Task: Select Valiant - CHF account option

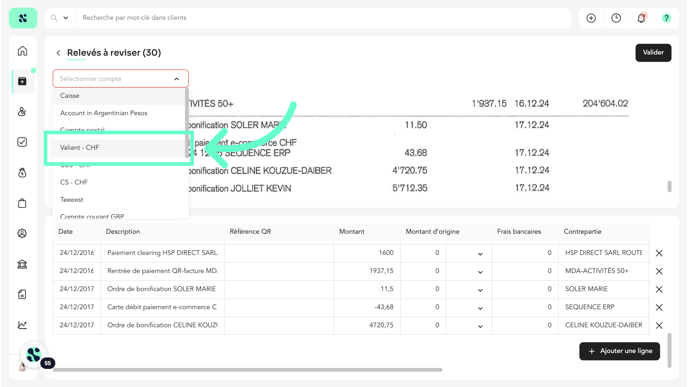Action: point(119,147)
